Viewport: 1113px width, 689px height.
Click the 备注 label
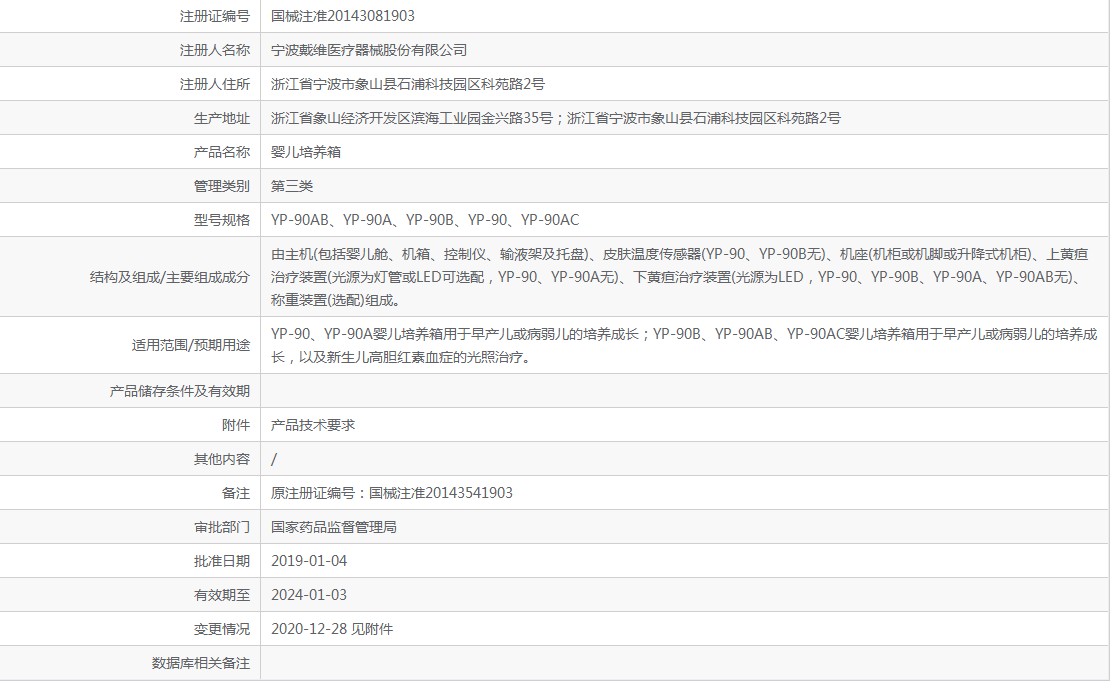pos(236,493)
